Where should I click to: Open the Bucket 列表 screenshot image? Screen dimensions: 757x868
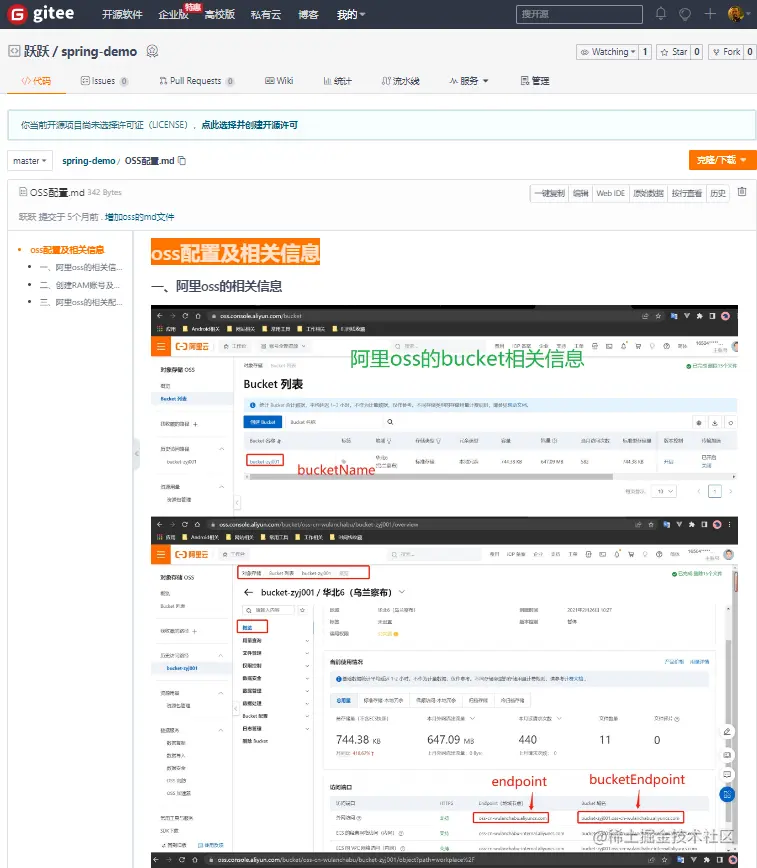tap(444, 410)
